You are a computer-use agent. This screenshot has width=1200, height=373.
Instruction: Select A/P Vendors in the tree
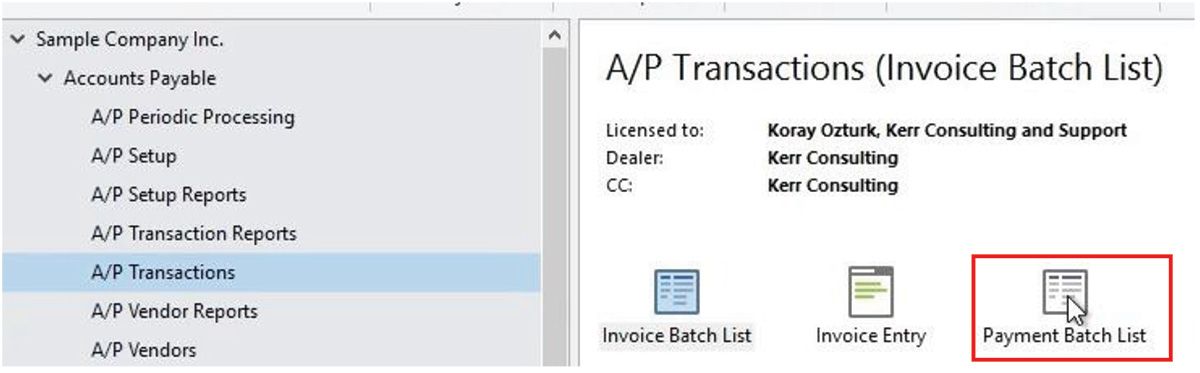coord(144,350)
